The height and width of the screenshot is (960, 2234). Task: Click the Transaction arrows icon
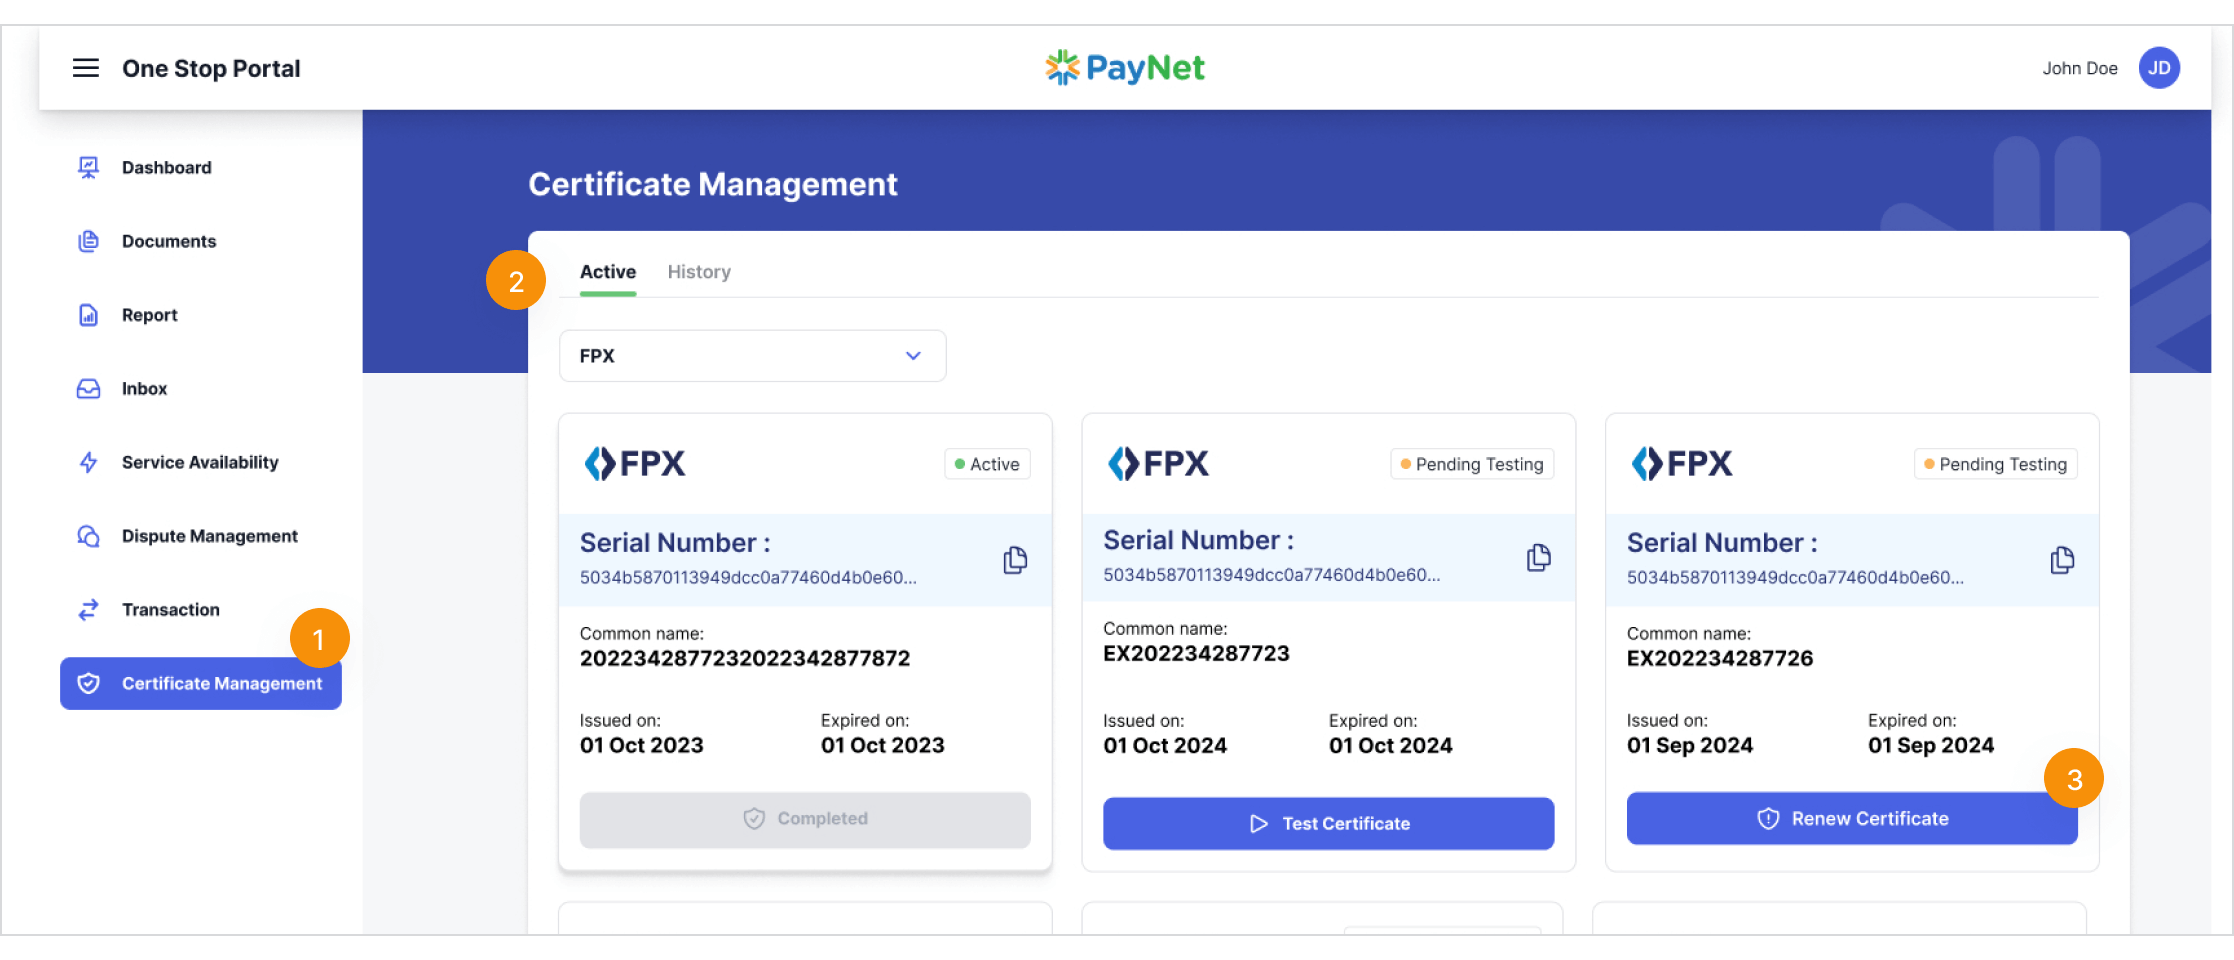coord(89,610)
